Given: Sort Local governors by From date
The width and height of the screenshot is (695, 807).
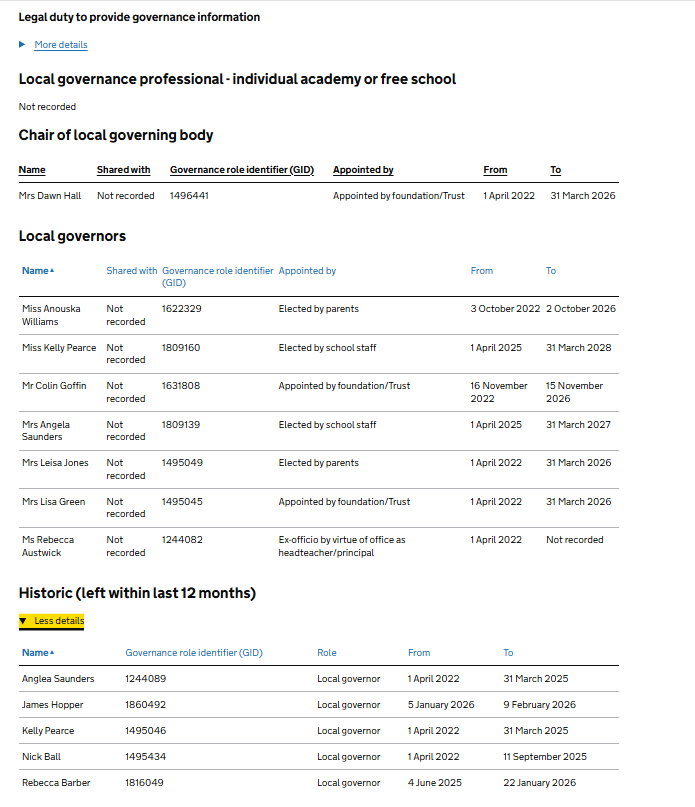Looking at the screenshot, I should tap(482, 271).
